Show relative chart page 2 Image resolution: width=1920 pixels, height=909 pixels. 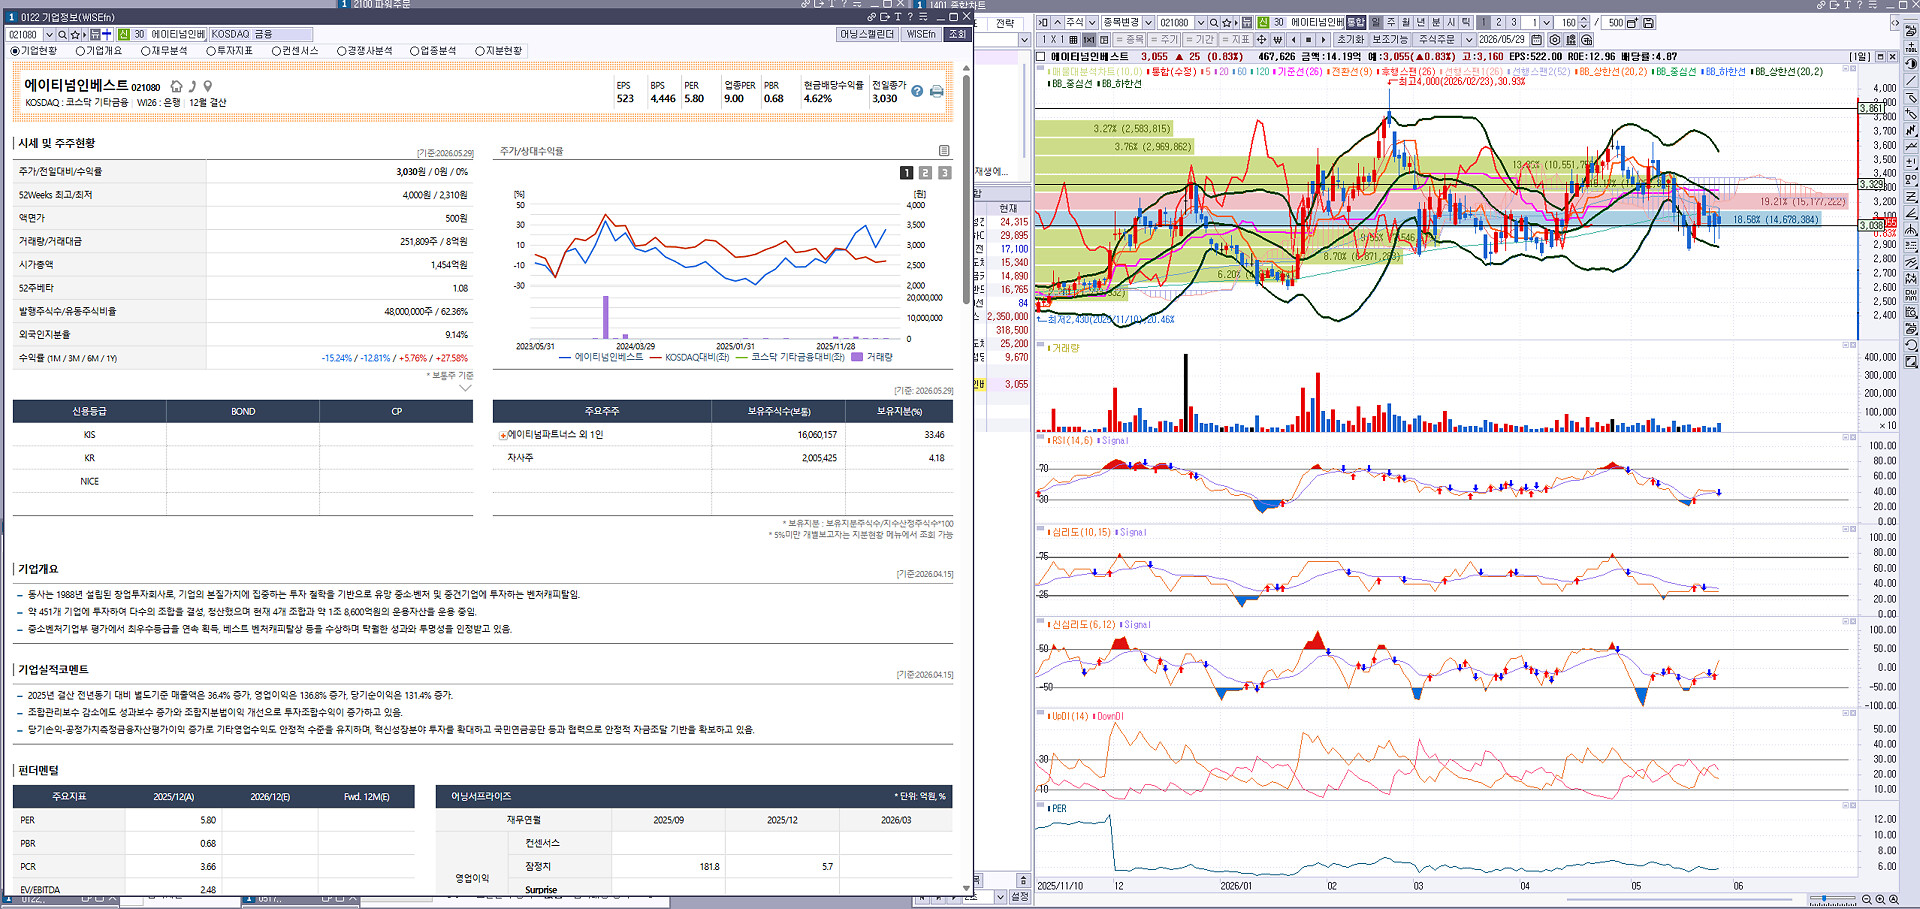(x=925, y=173)
